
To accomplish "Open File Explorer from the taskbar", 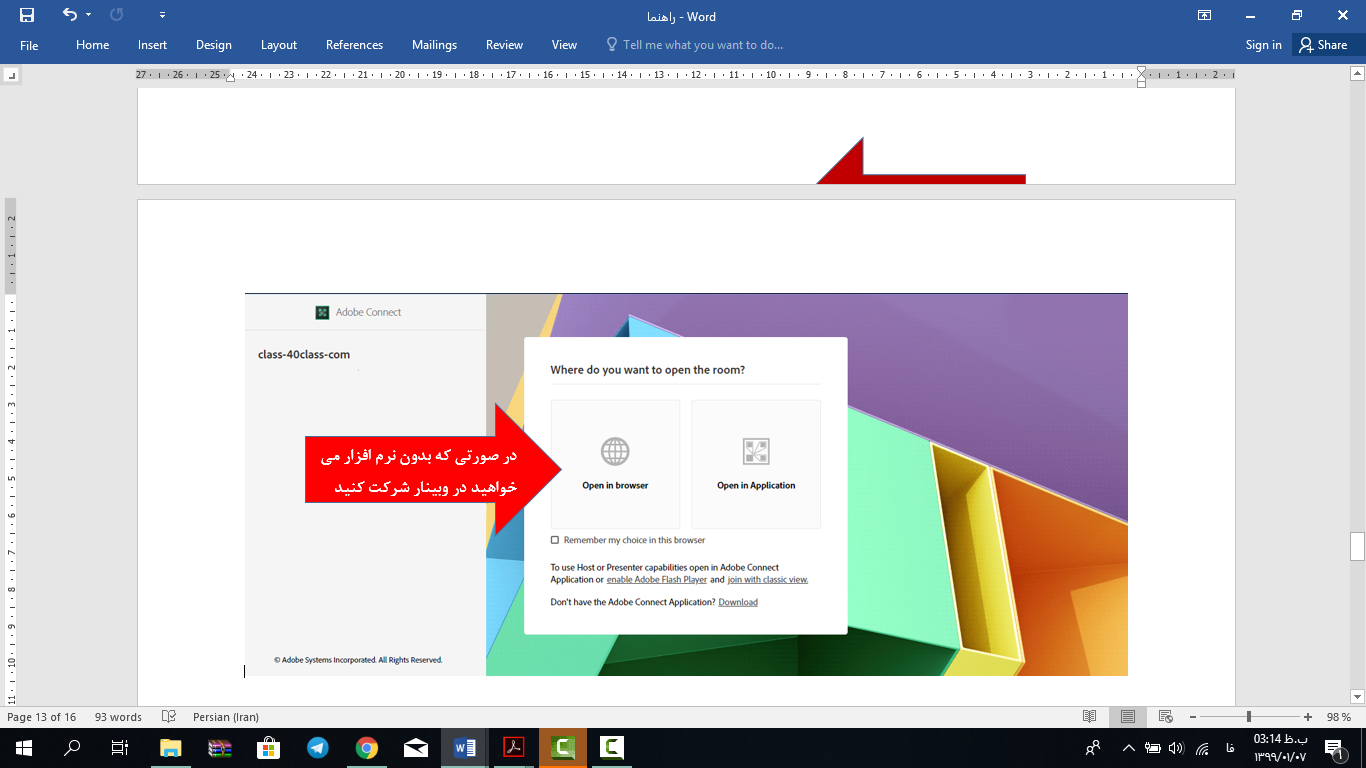I will point(171,748).
